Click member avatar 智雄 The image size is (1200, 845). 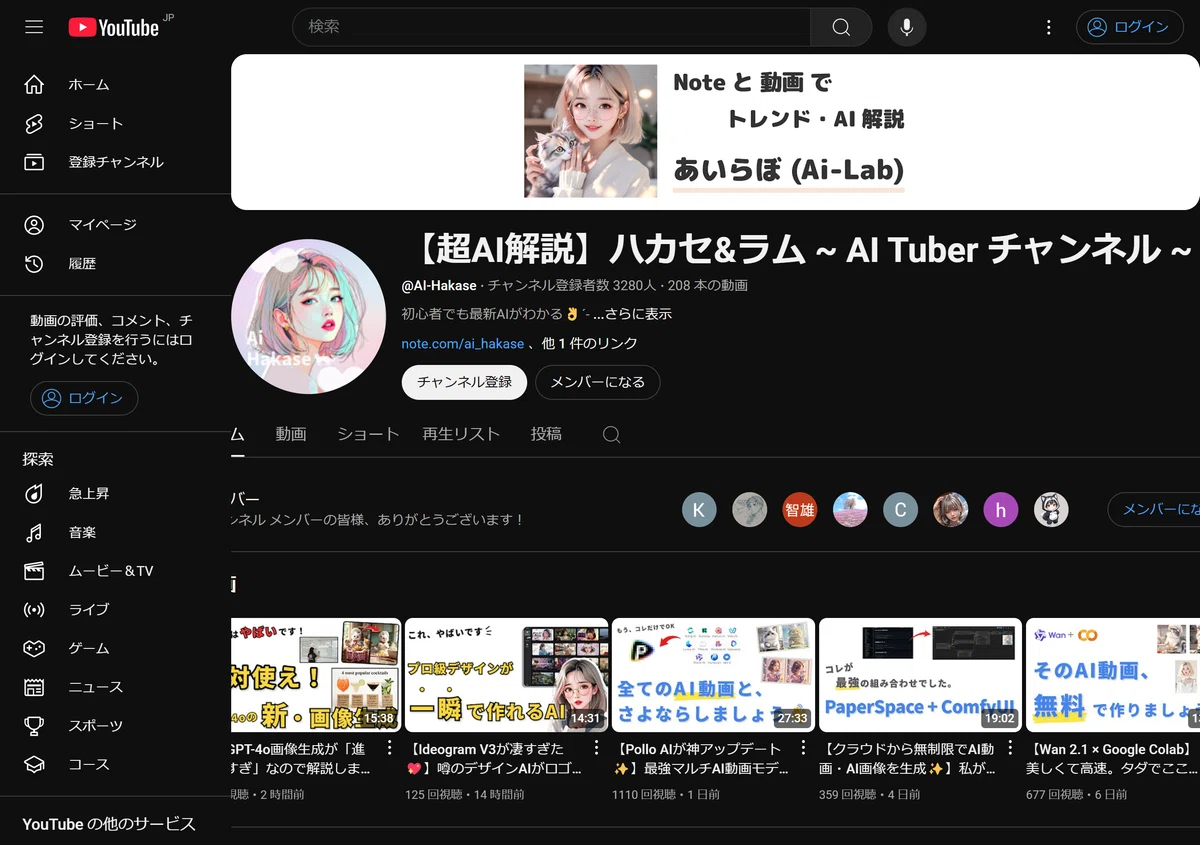pyautogui.click(x=799, y=510)
